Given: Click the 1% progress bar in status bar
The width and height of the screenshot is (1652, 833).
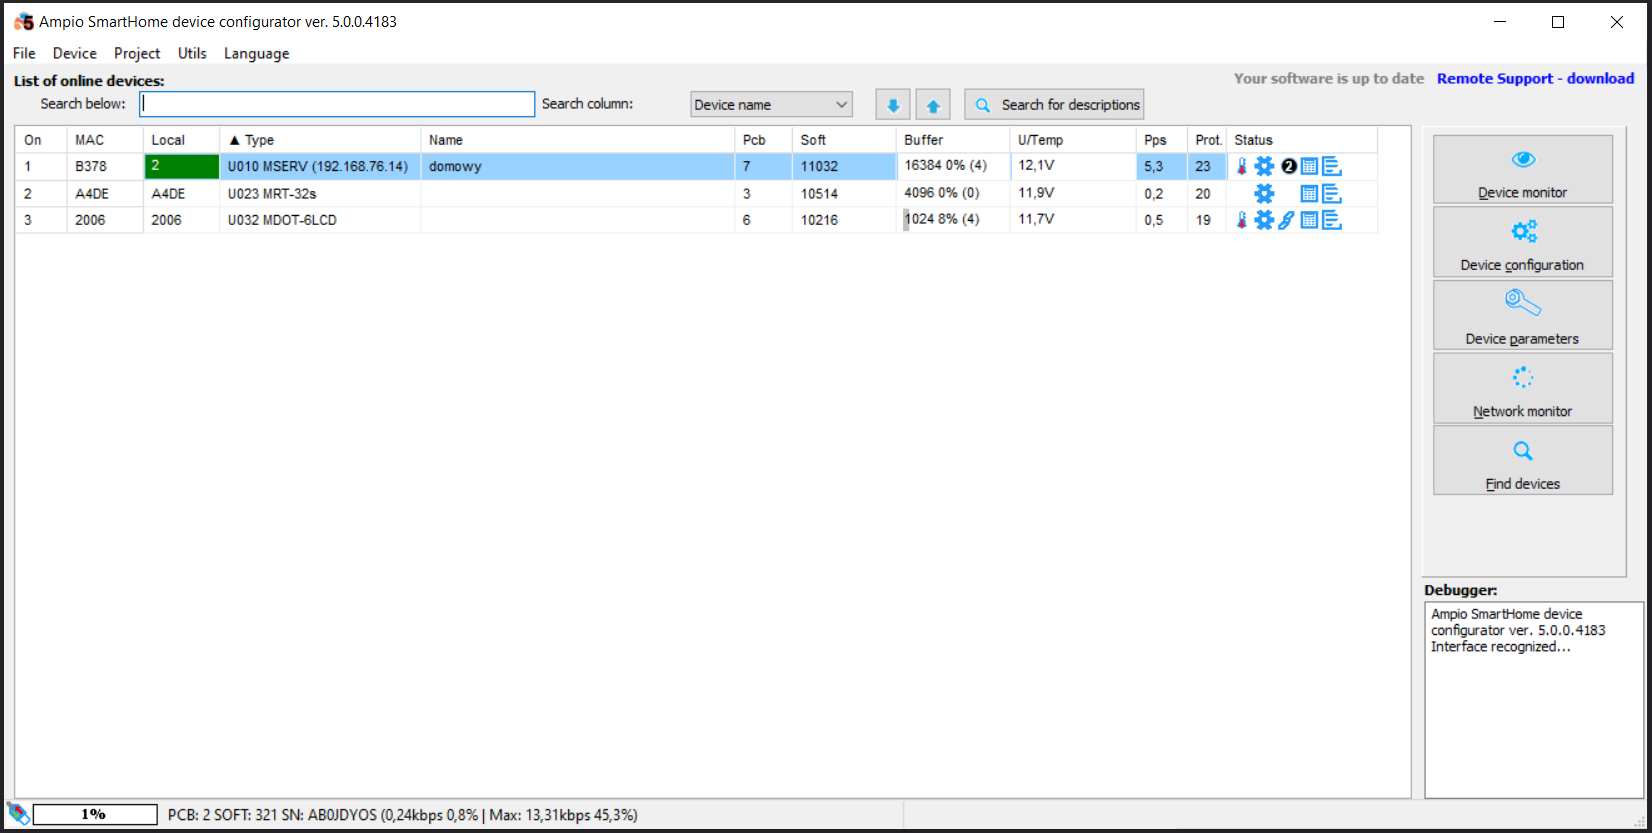Looking at the screenshot, I should (95, 814).
